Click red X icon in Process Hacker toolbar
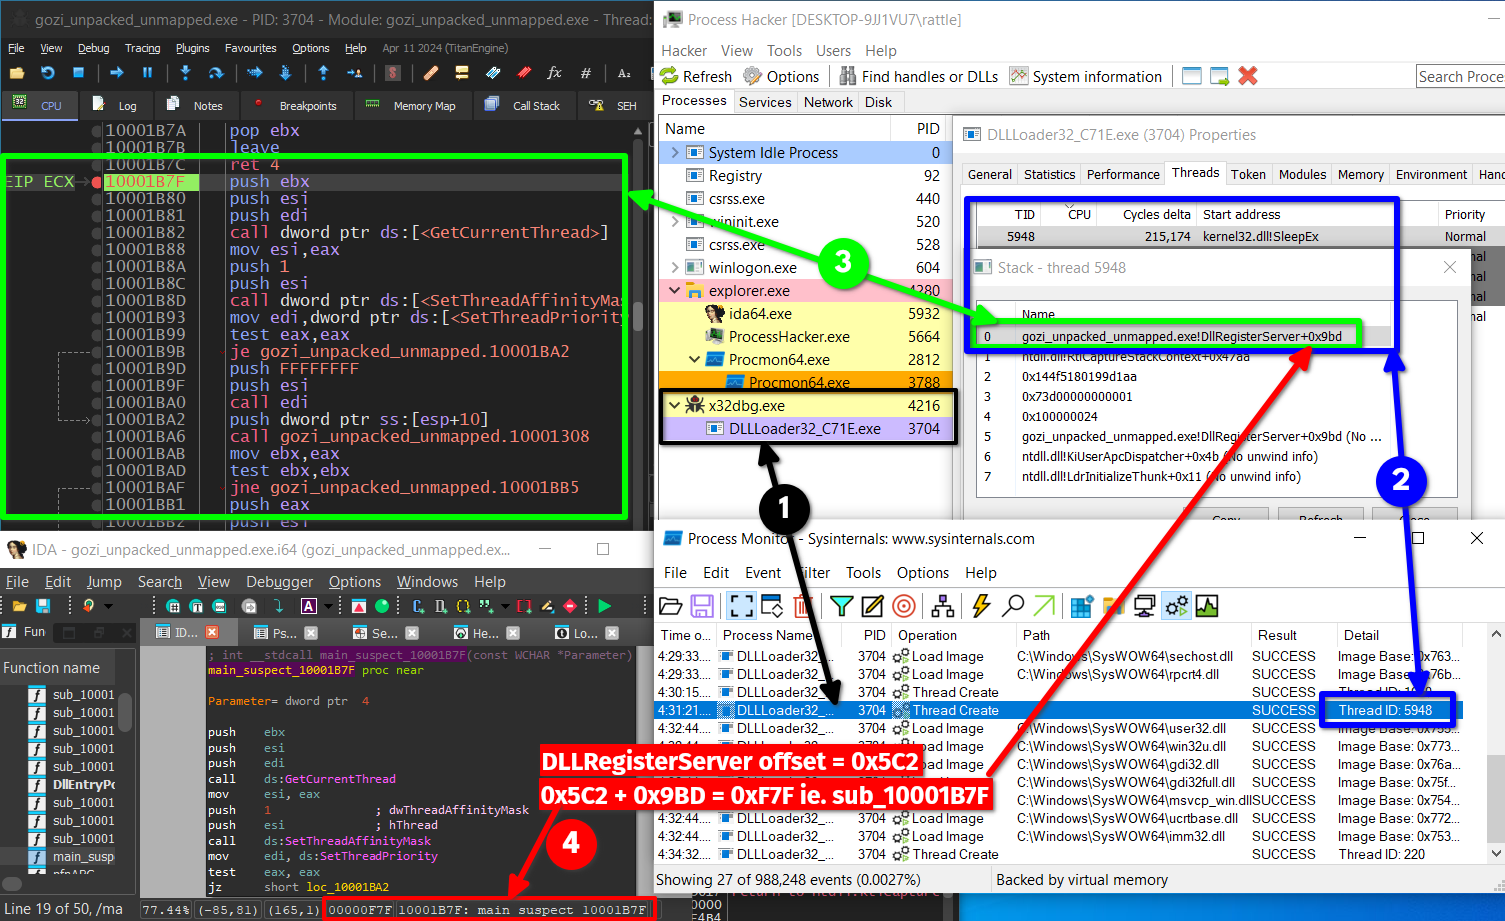 [1247, 76]
